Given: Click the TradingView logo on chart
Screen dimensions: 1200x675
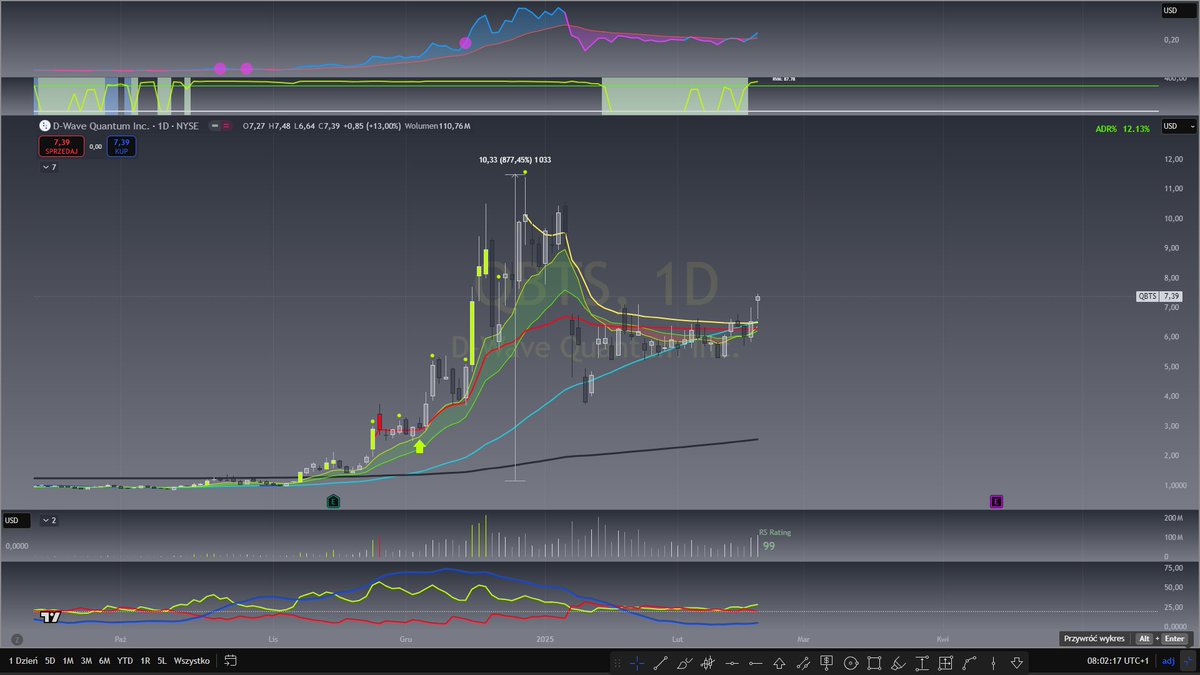Looking at the screenshot, I should coord(50,616).
